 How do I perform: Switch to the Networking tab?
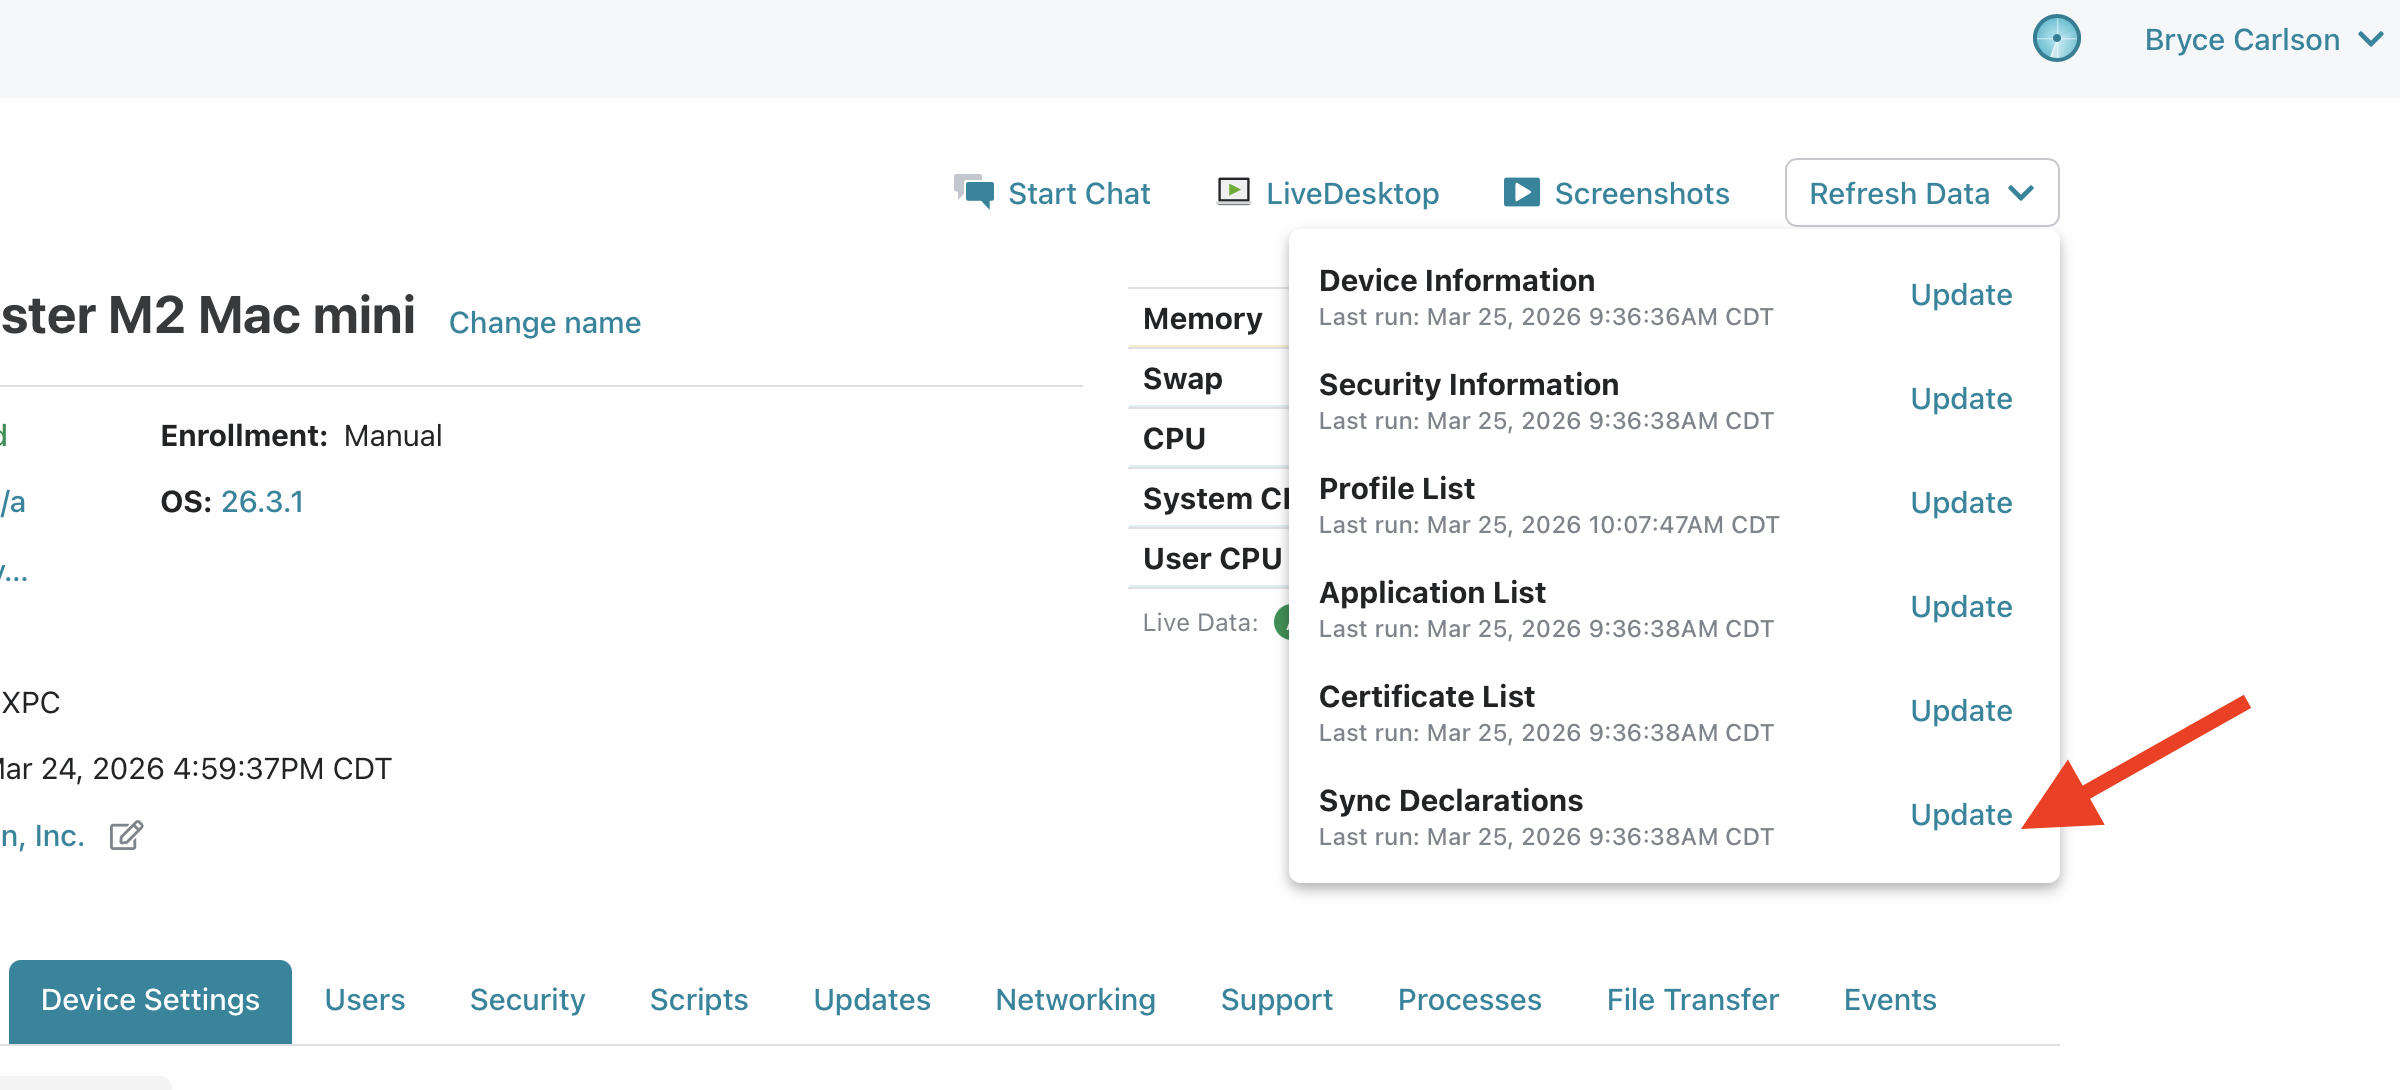pos(1076,1000)
